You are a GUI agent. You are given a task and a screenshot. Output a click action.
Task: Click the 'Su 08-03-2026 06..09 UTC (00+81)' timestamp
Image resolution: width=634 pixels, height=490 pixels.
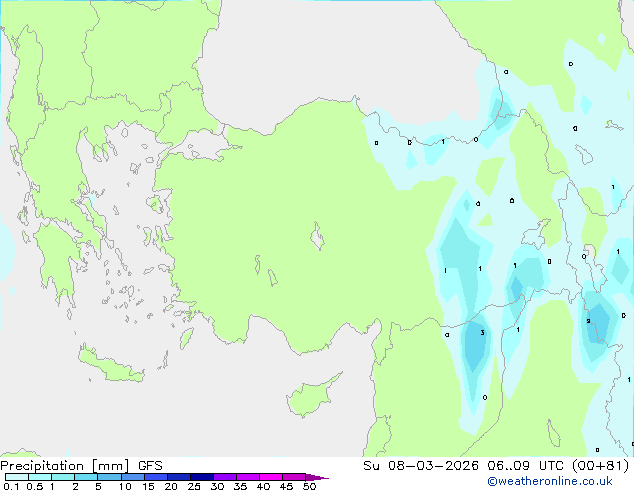[x=496, y=466]
